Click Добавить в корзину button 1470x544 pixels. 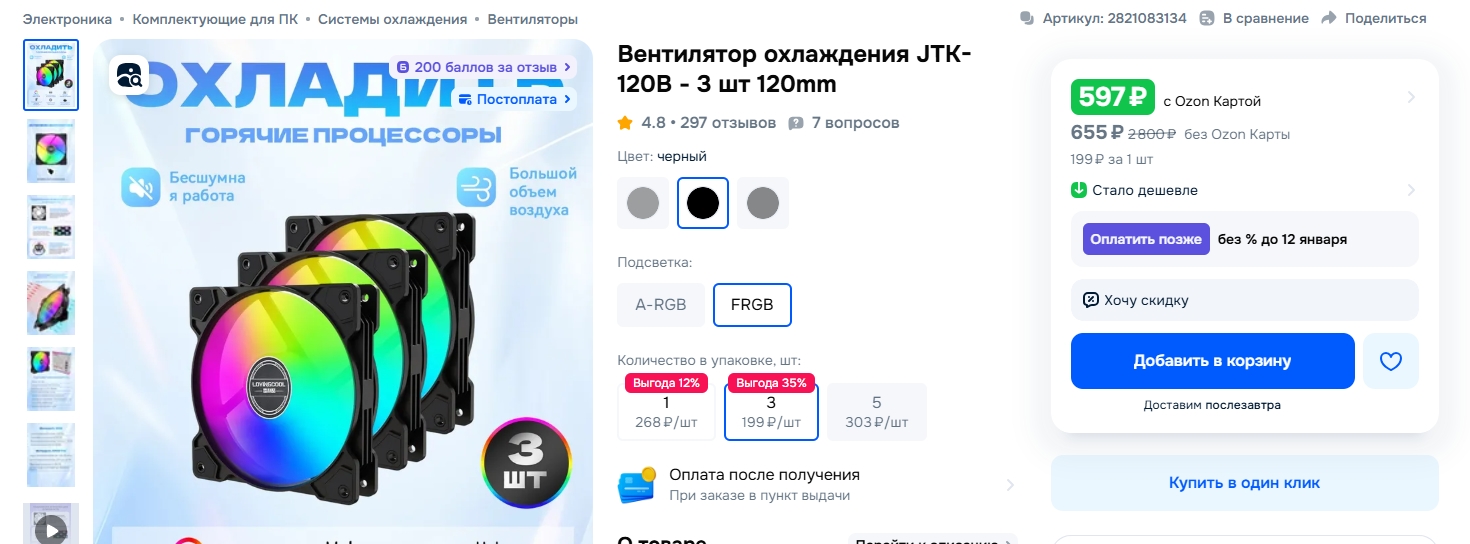(1212, 361)
